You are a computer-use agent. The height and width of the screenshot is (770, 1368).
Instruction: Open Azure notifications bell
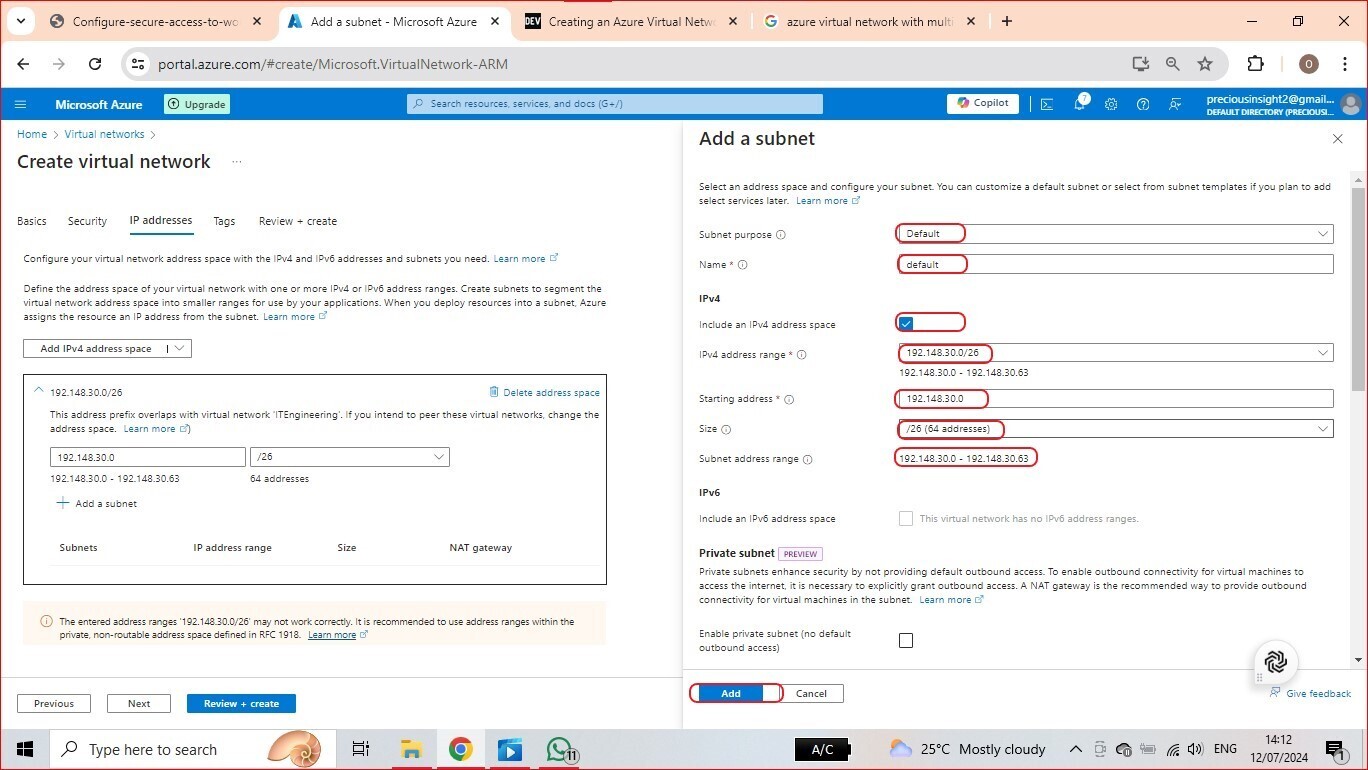click(x=1080, y=103)
